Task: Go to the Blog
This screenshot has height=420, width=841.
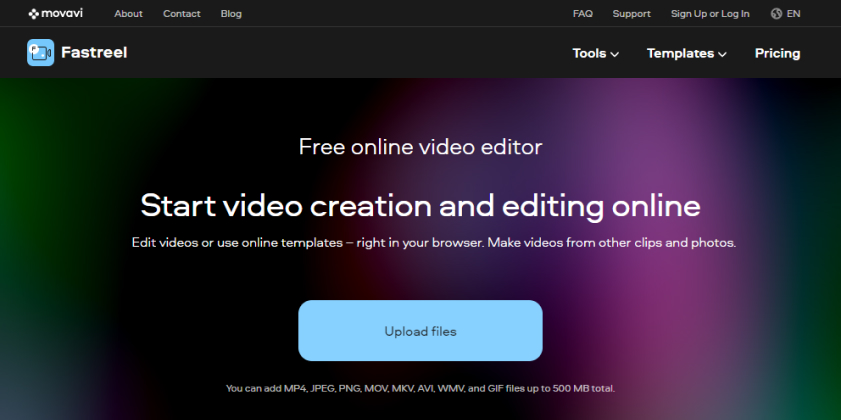Action: pyautogui.click(x=231, y=14)
